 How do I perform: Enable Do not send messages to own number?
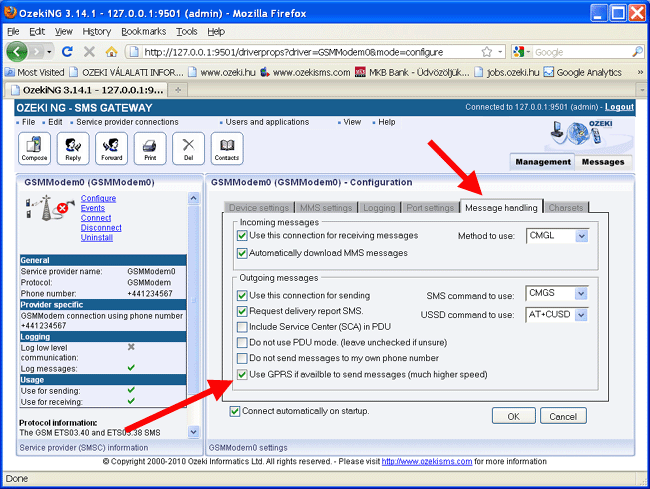(242, 358)
